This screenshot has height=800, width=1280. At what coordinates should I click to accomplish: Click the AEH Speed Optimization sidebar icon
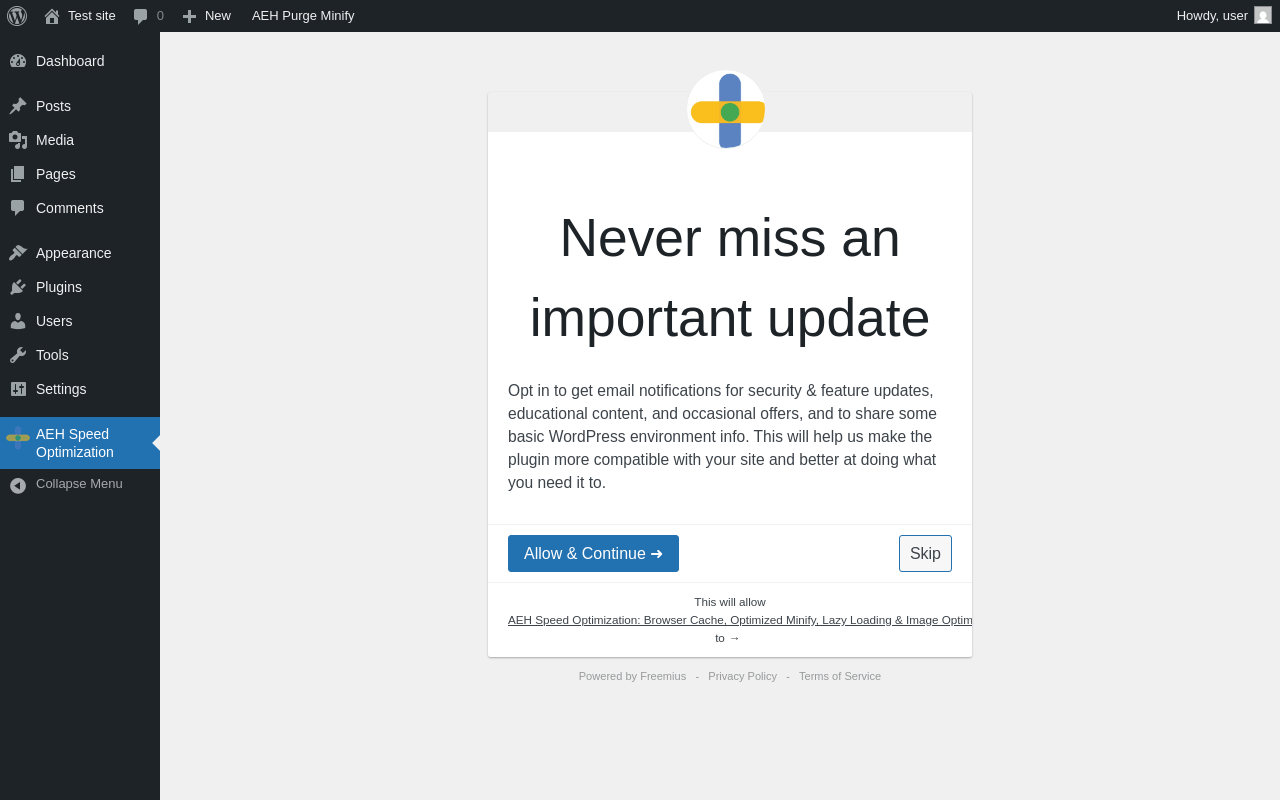[x=18, y=438]
